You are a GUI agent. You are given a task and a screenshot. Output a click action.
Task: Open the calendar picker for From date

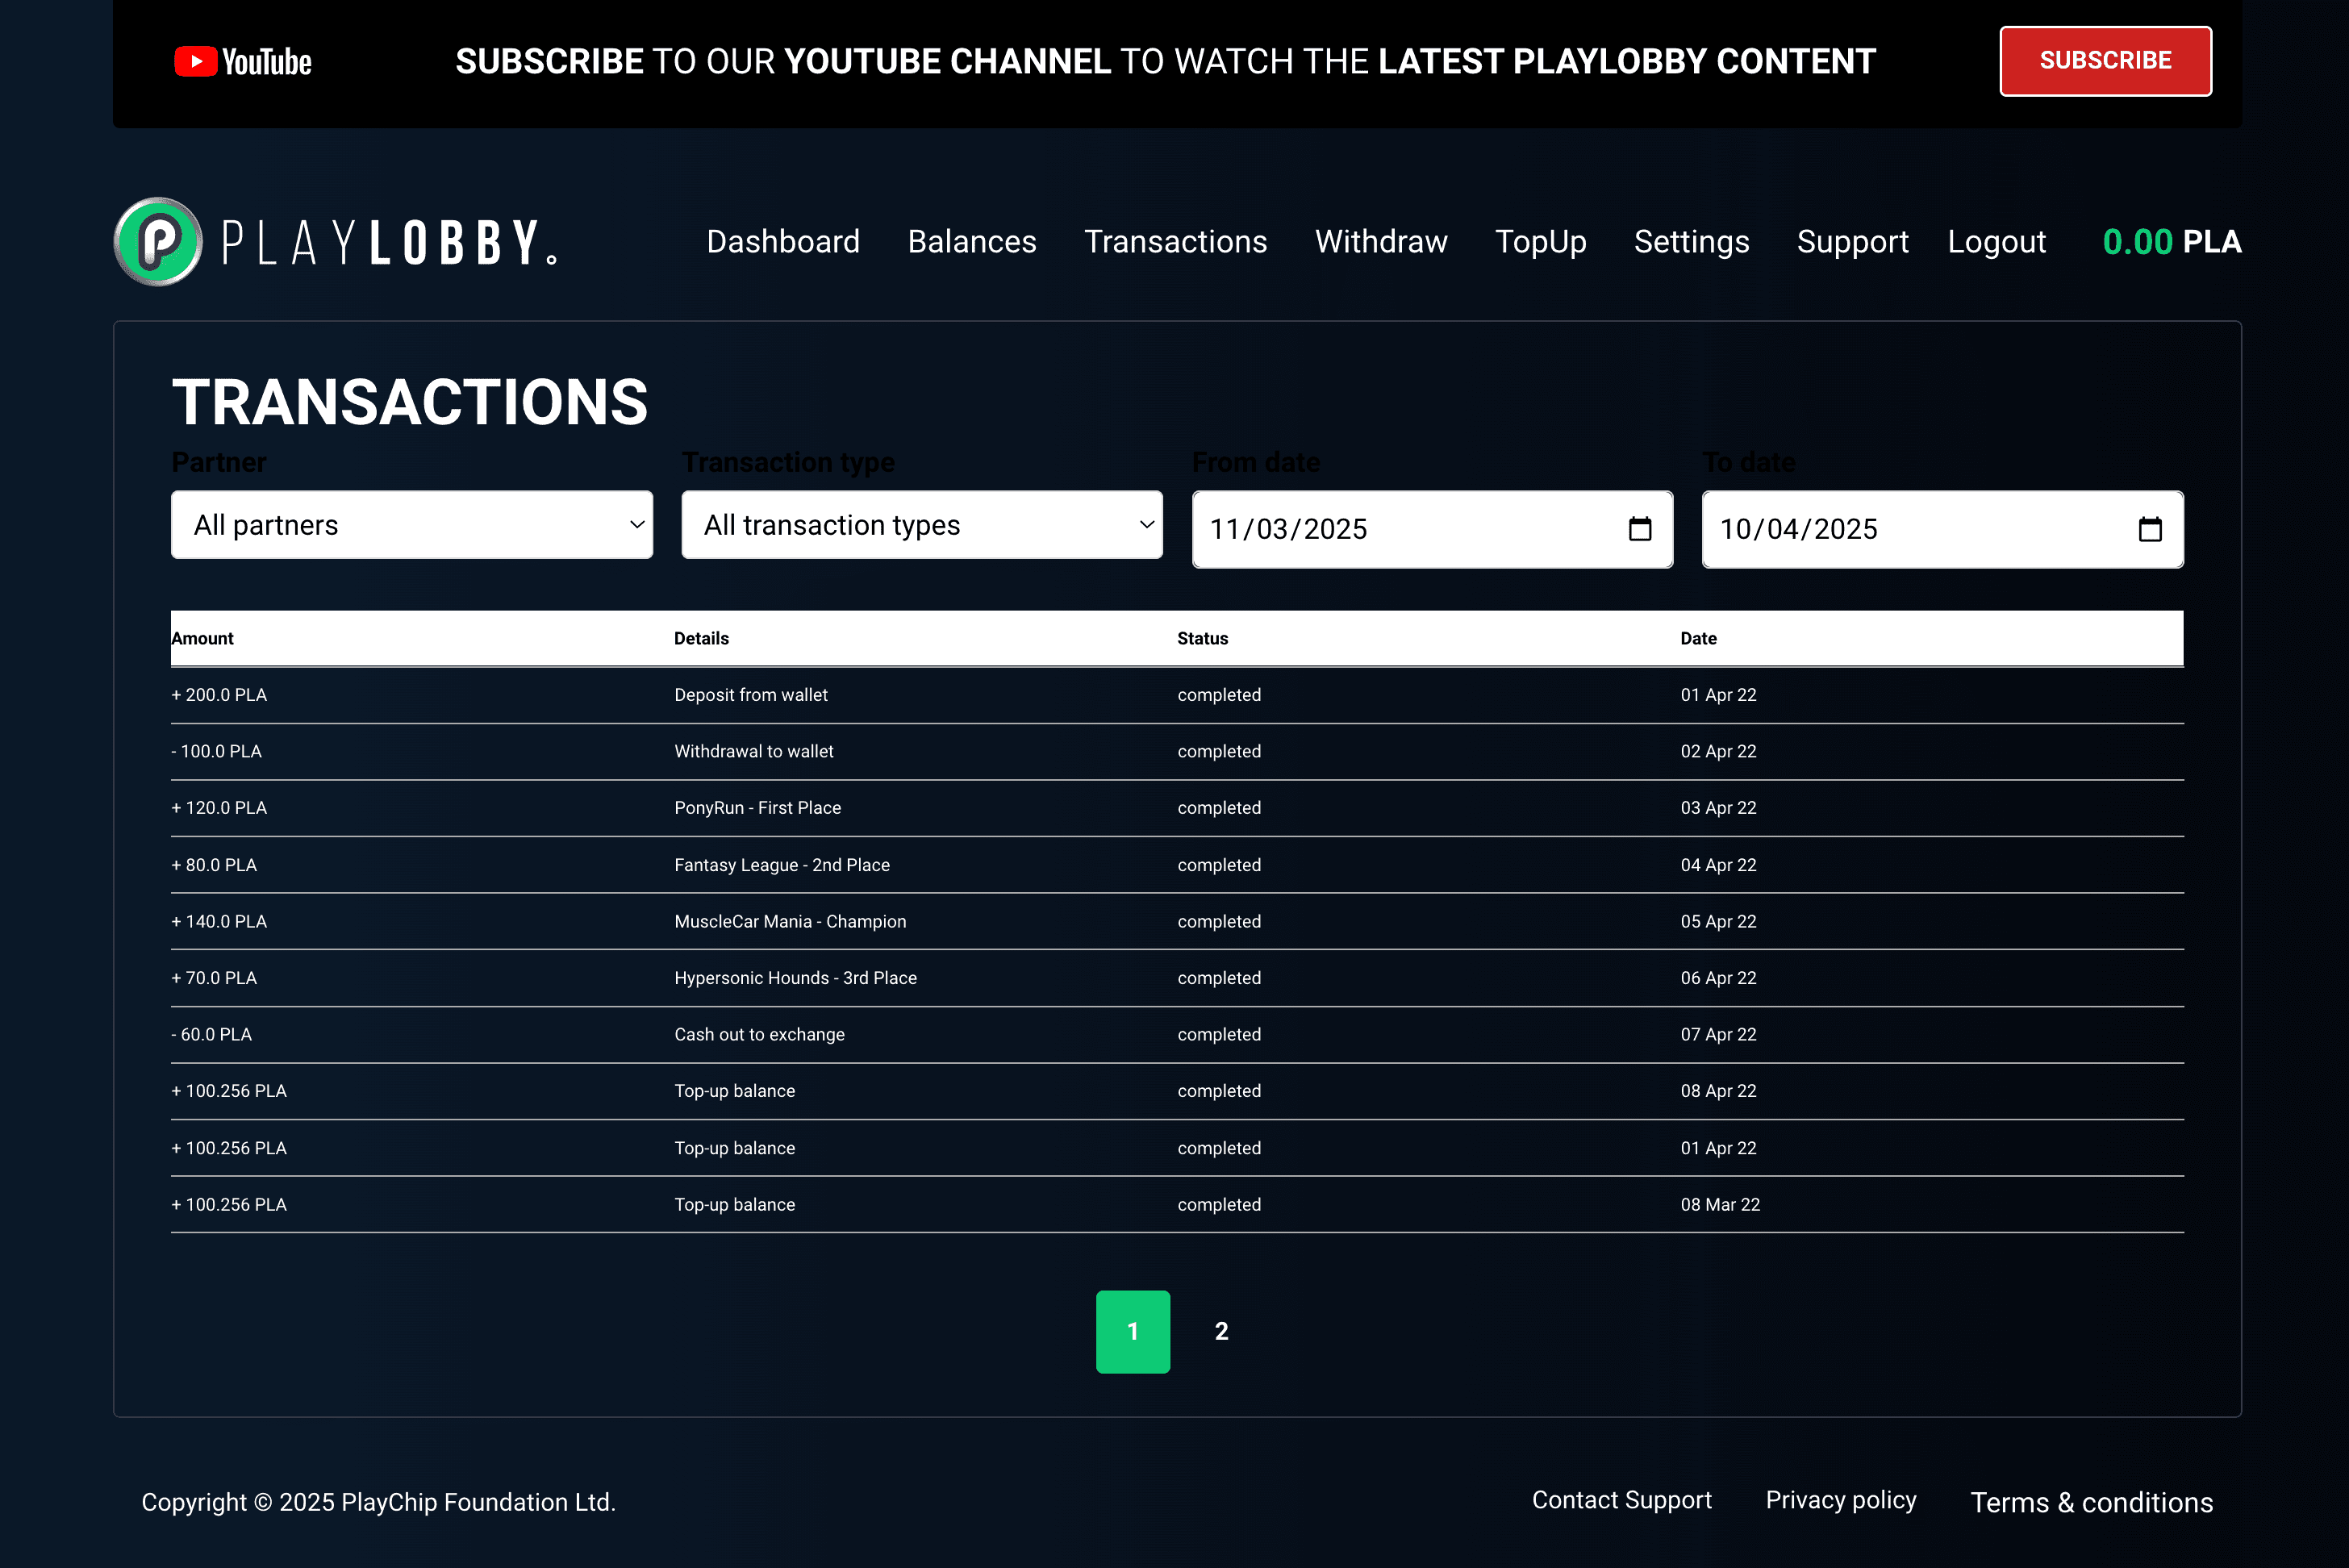point(1639,529)
